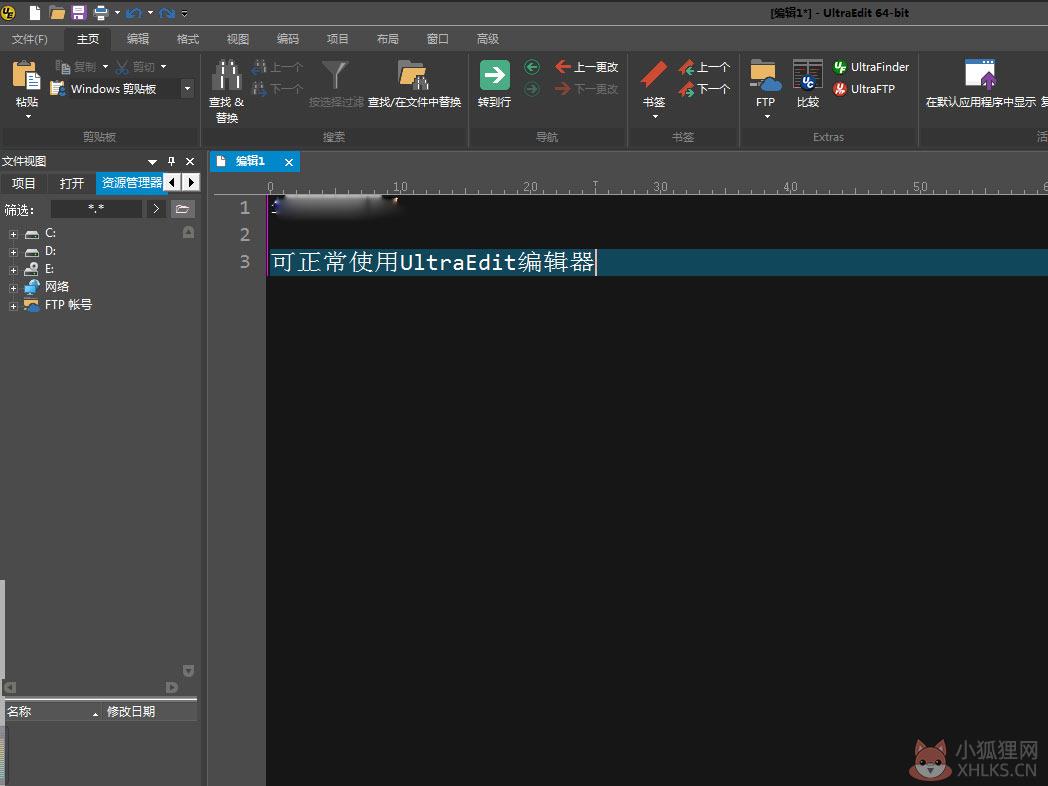
Task: Toggle the 书签 bookmark icon
Action: [x=654, y=75]
